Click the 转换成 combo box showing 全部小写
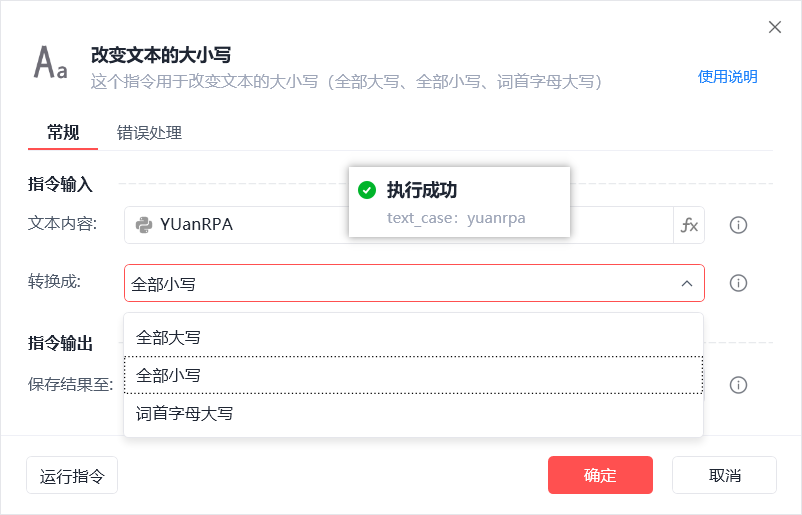The width and height of the screenshot is (802, 515). pos(414,283)
